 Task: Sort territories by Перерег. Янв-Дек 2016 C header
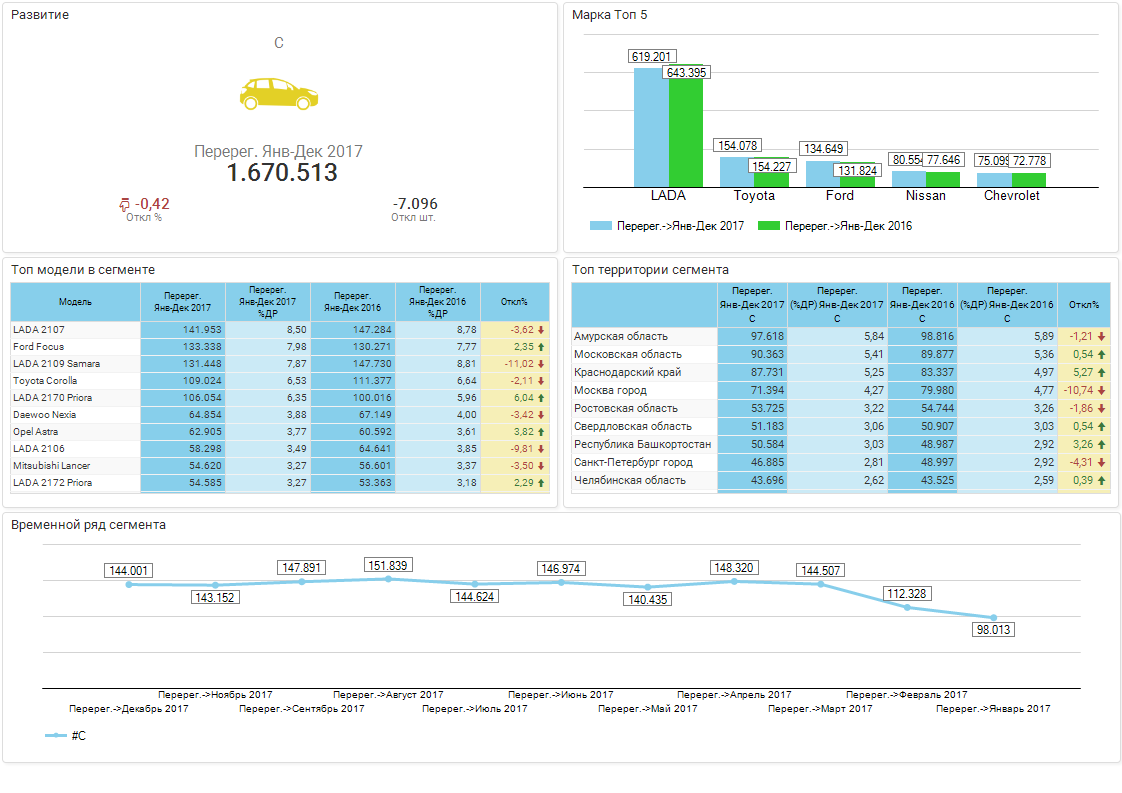click(922, 305)
